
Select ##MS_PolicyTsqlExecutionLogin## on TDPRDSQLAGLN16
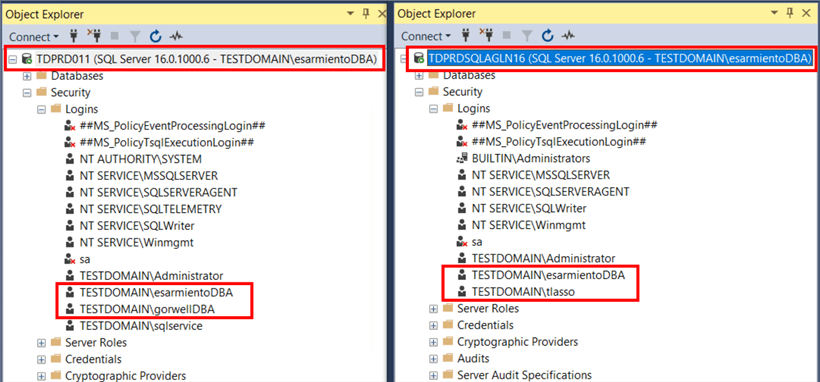coord(559,142)
